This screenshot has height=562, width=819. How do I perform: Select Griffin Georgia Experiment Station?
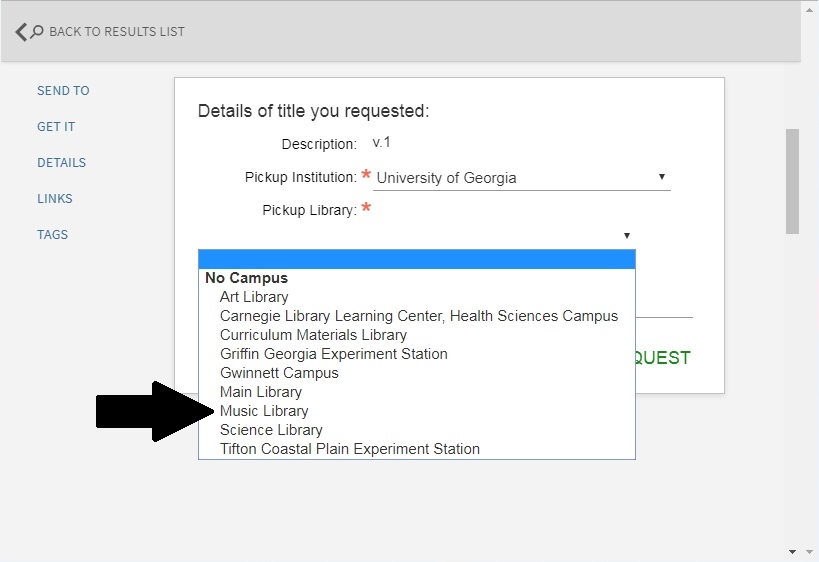tap(333, 354)
